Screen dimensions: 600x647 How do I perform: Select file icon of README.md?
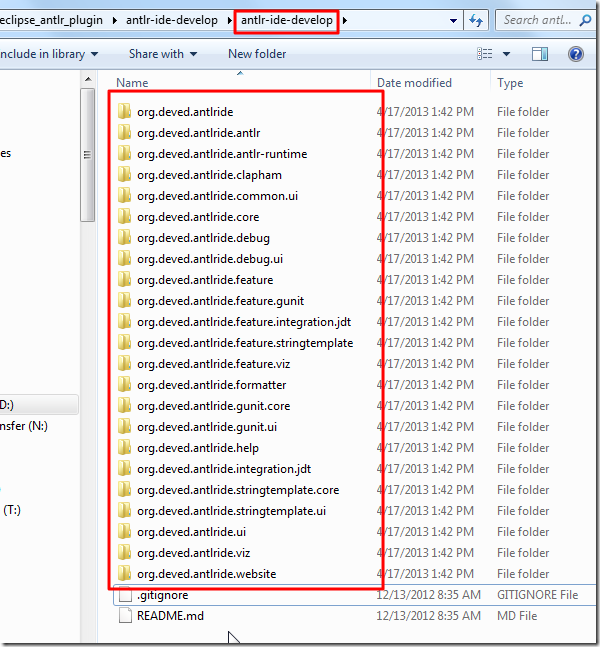125,616
